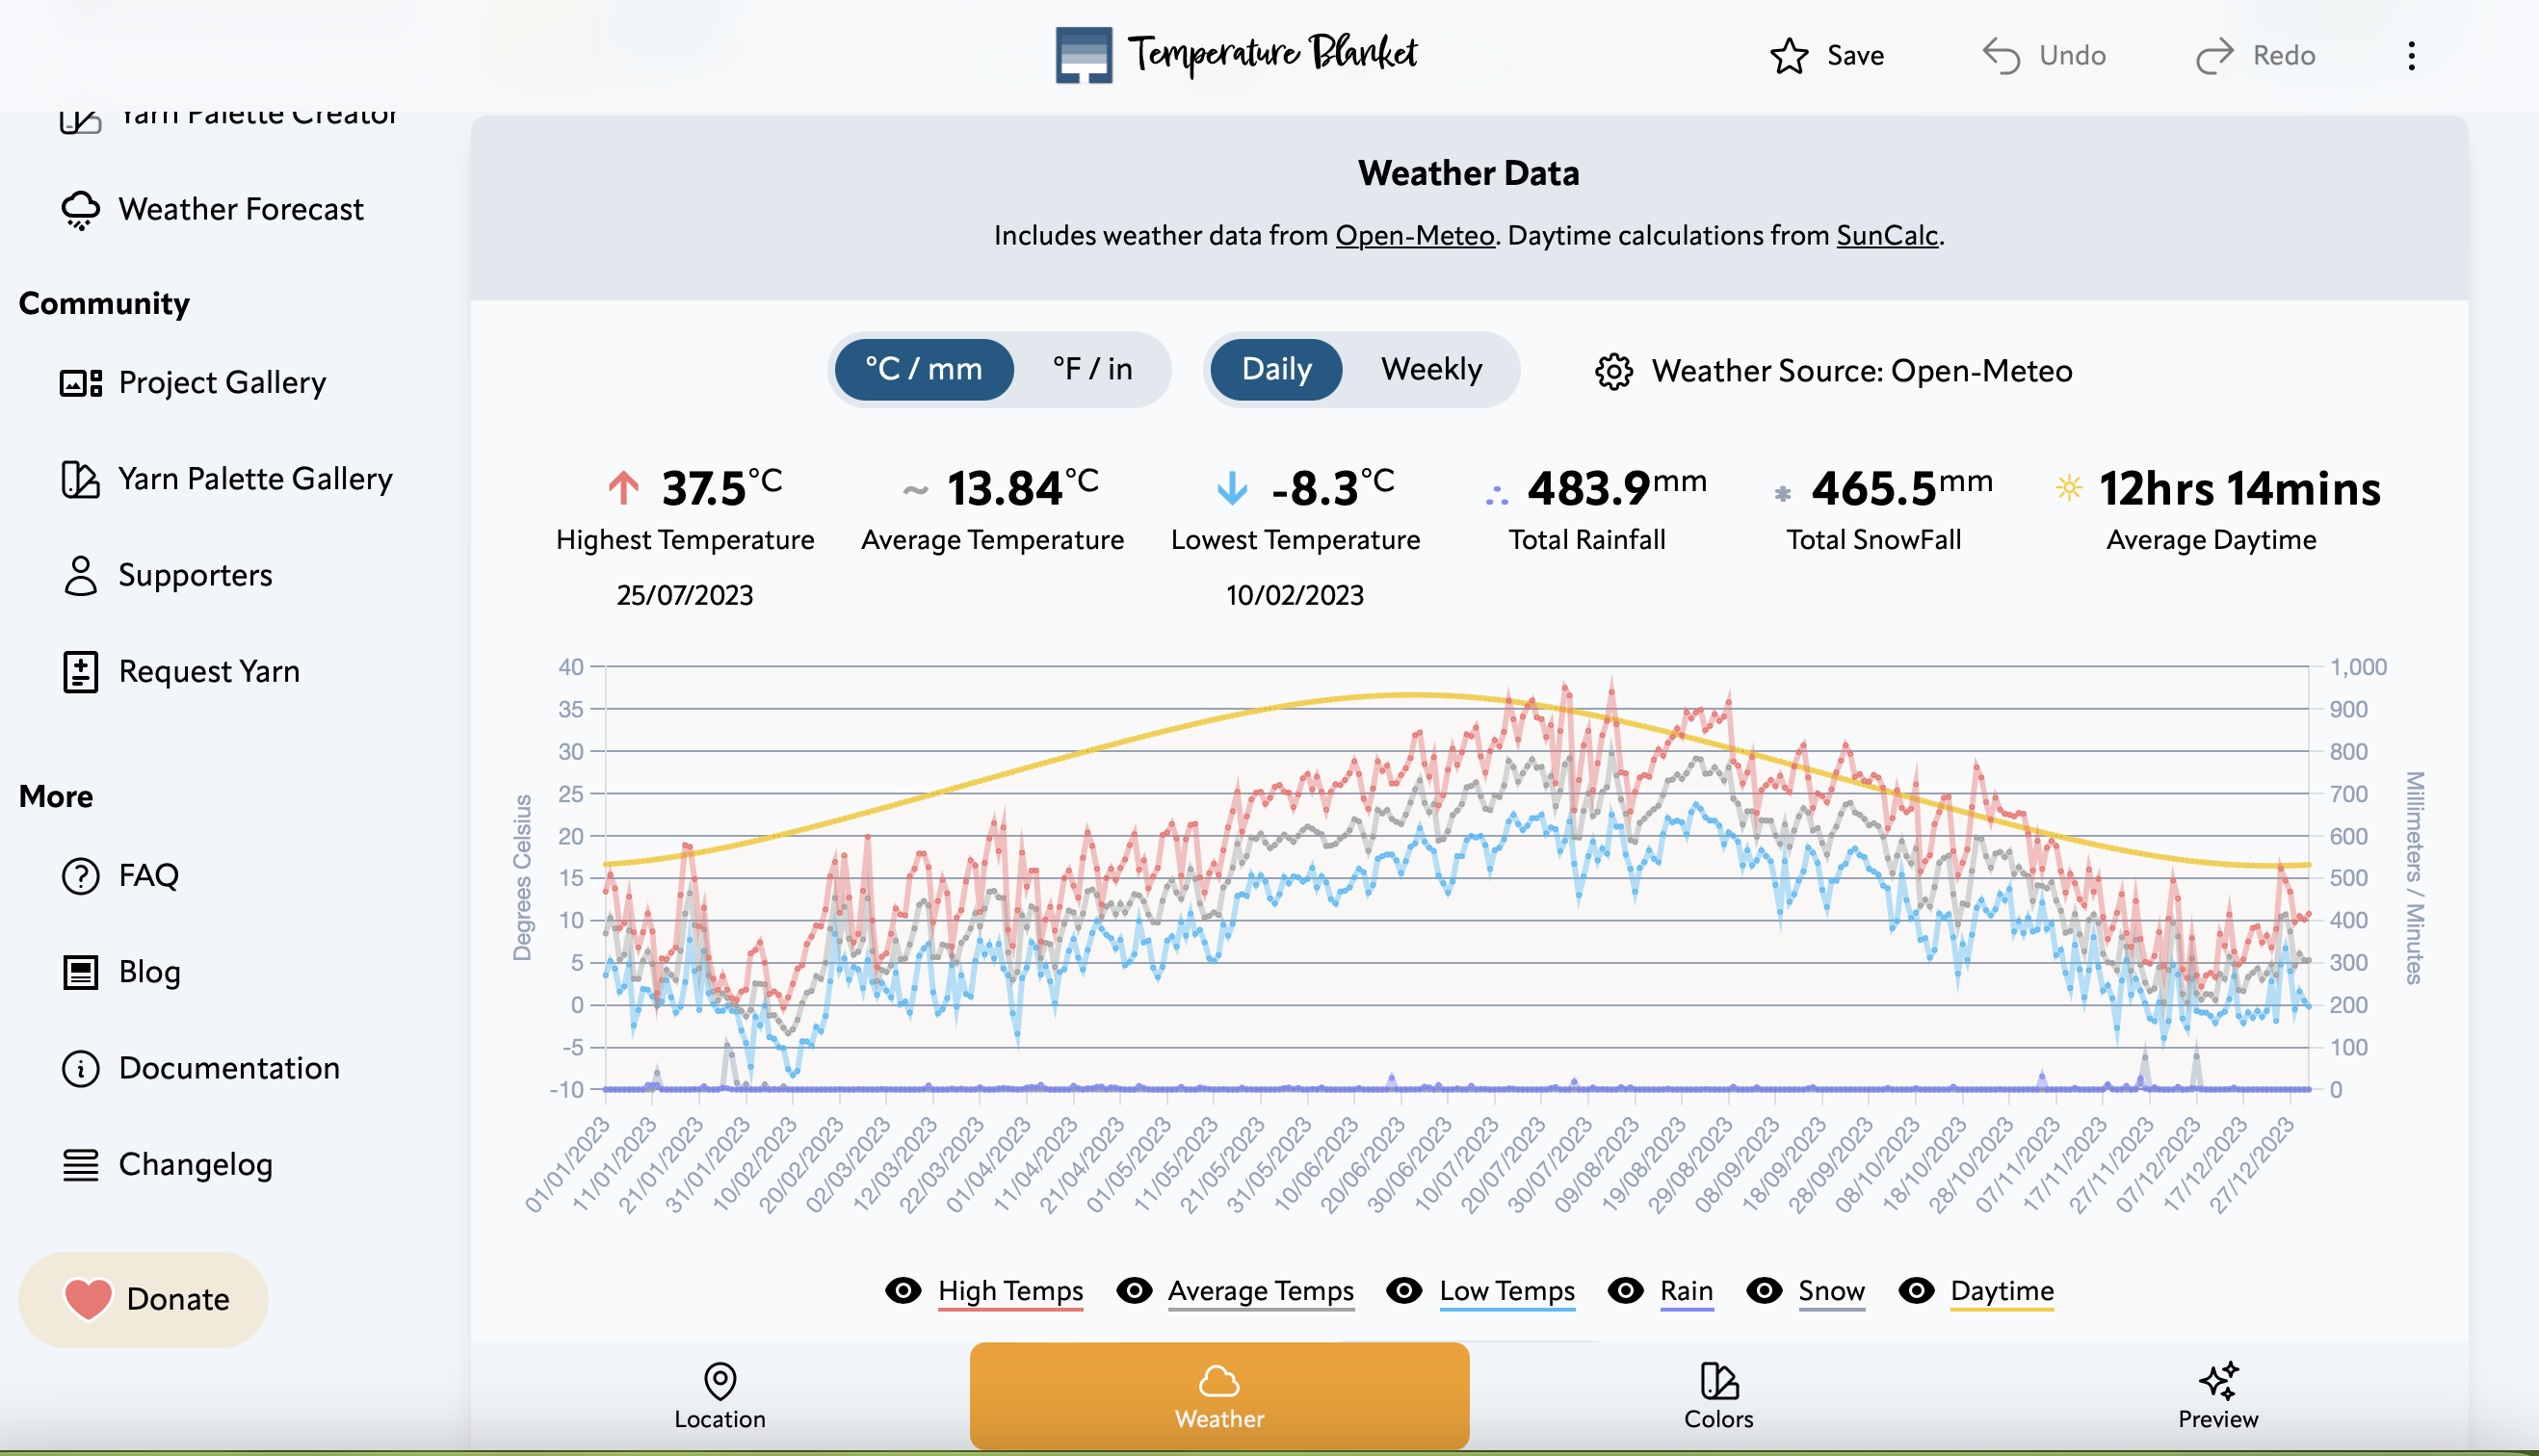Viewport: 2539px width, 1456px height.
Task: Open Weather Forecast from sidebar
Action: pos(240,209)
